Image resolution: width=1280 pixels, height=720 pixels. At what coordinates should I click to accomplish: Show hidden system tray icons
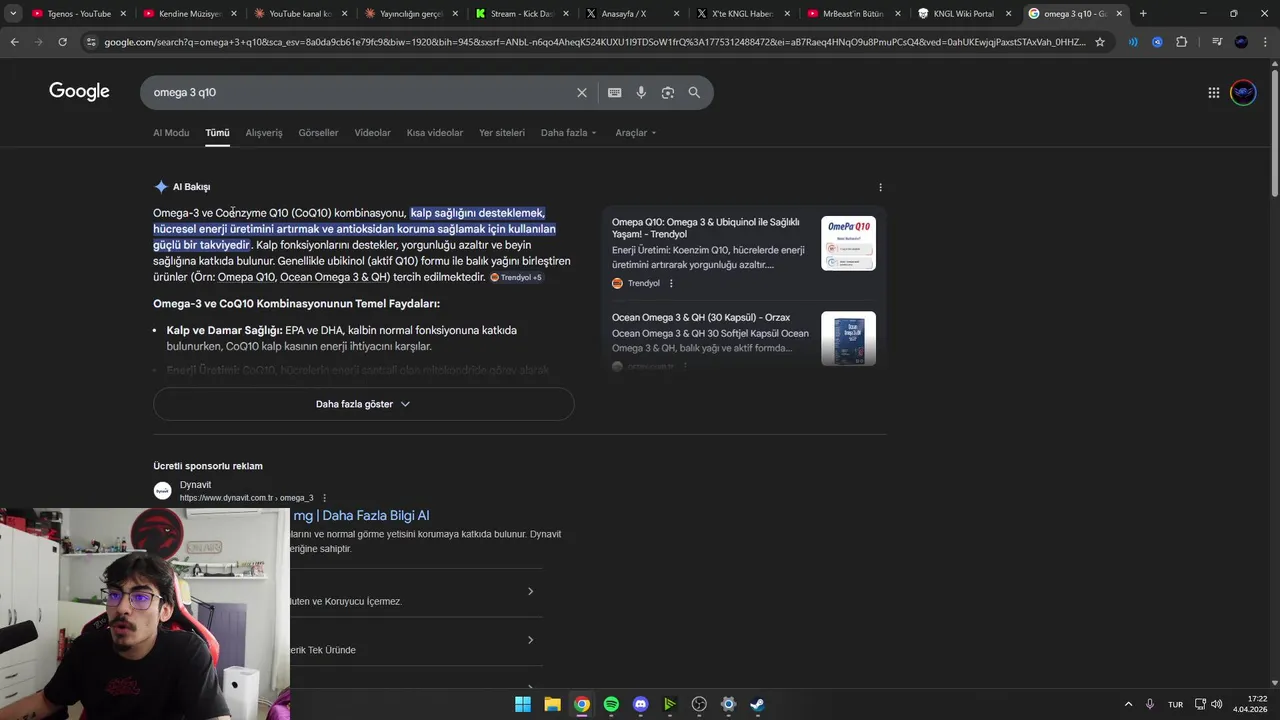point(1128,704)
